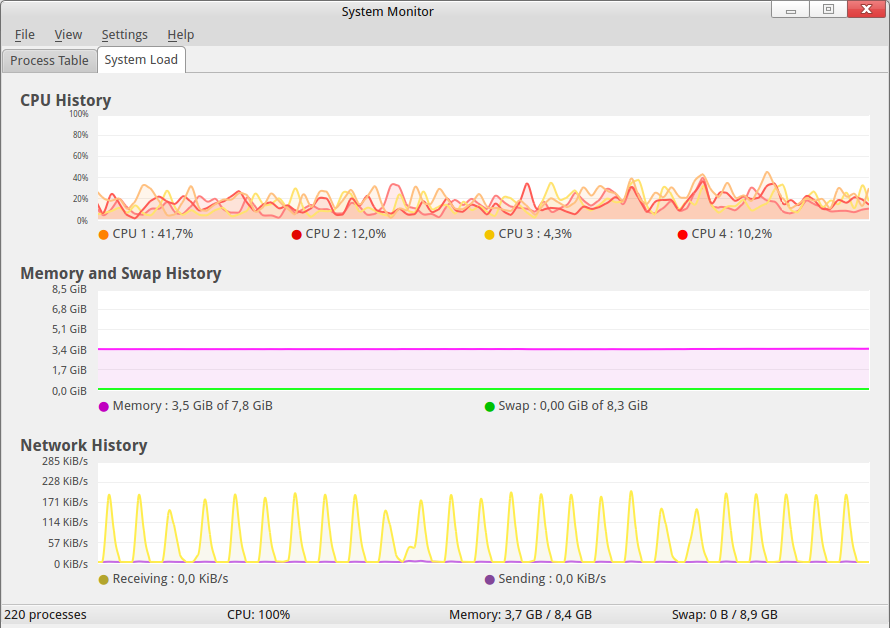Image resolution: width=890 pixels, height=628 pixels.
Task: Click the red CPU 4 legend dot
Action: pos(683,235)
